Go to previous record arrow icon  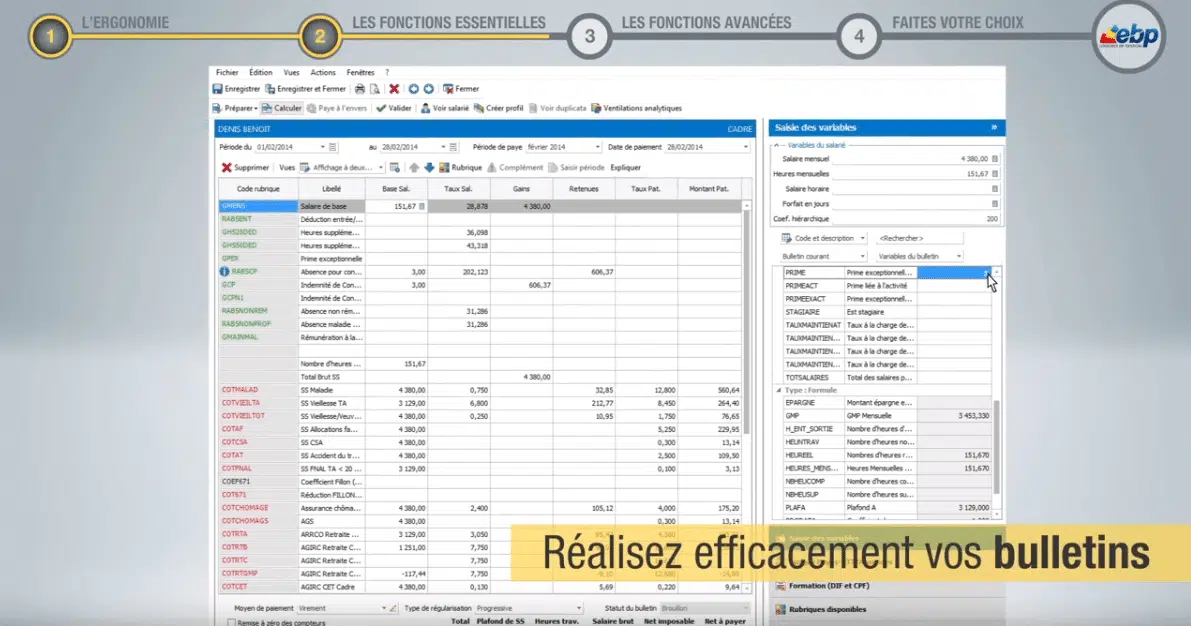(414, 89)
